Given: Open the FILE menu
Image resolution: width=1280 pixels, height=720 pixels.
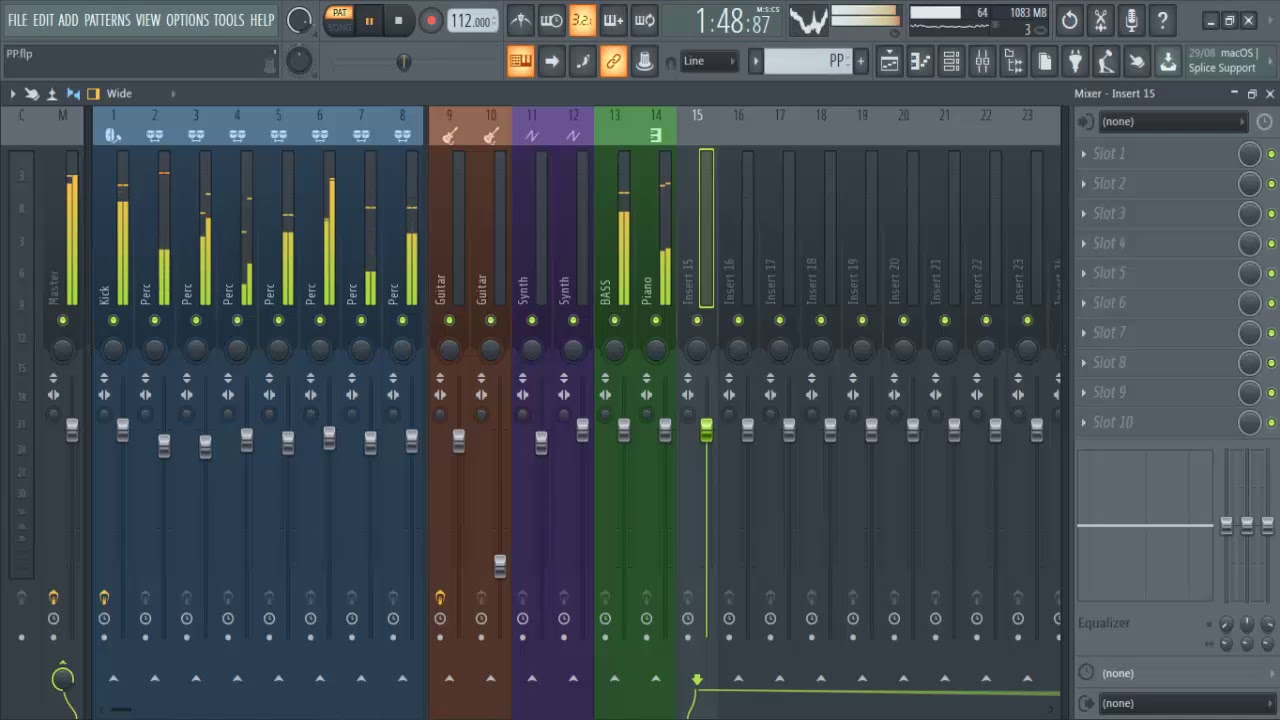Looking at the screenshot, I should (x=18, y=20).
